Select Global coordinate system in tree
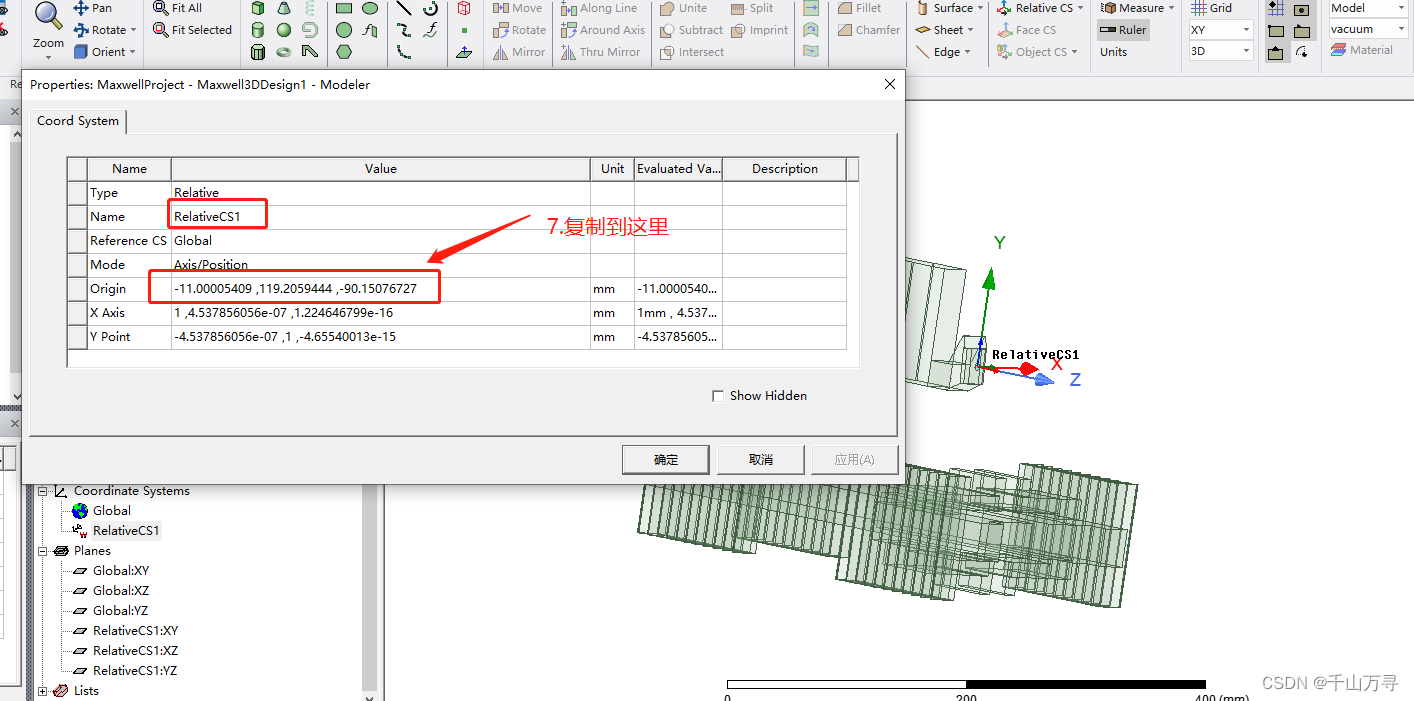 (x=111, y=511)
